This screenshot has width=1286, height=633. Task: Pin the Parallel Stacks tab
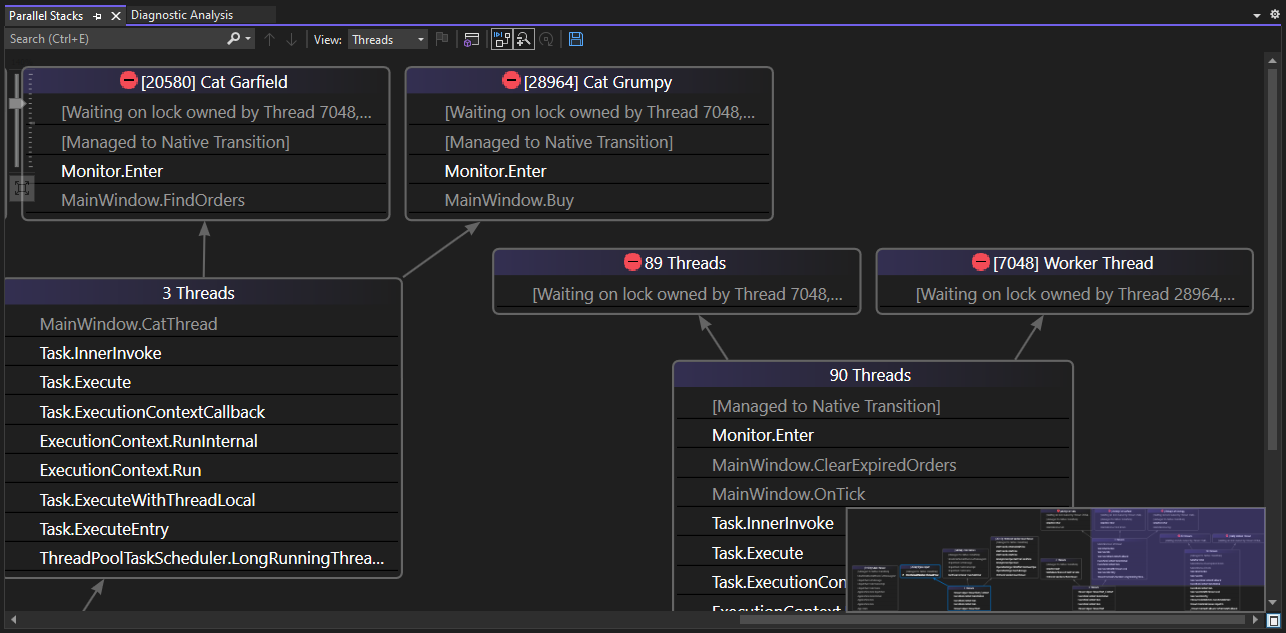(x=98, y=16)
